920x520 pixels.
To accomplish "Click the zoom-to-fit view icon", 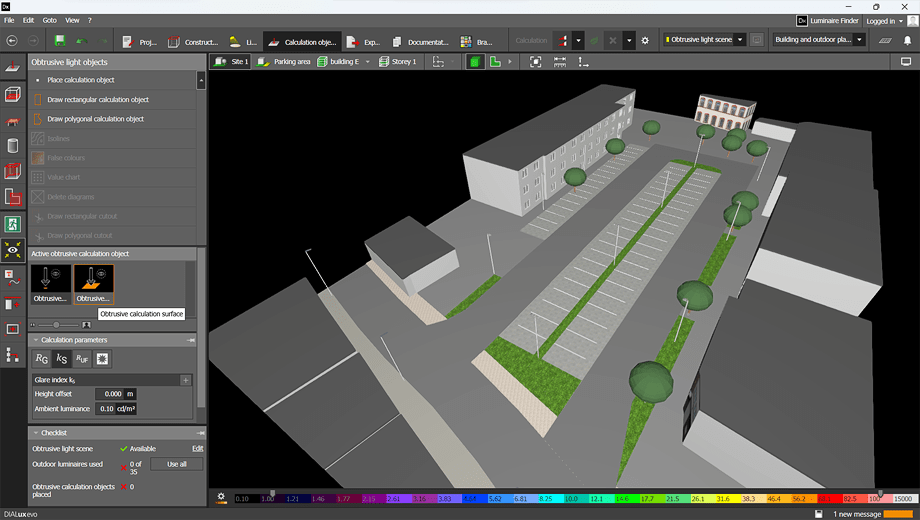I will [x=535, y=62].
